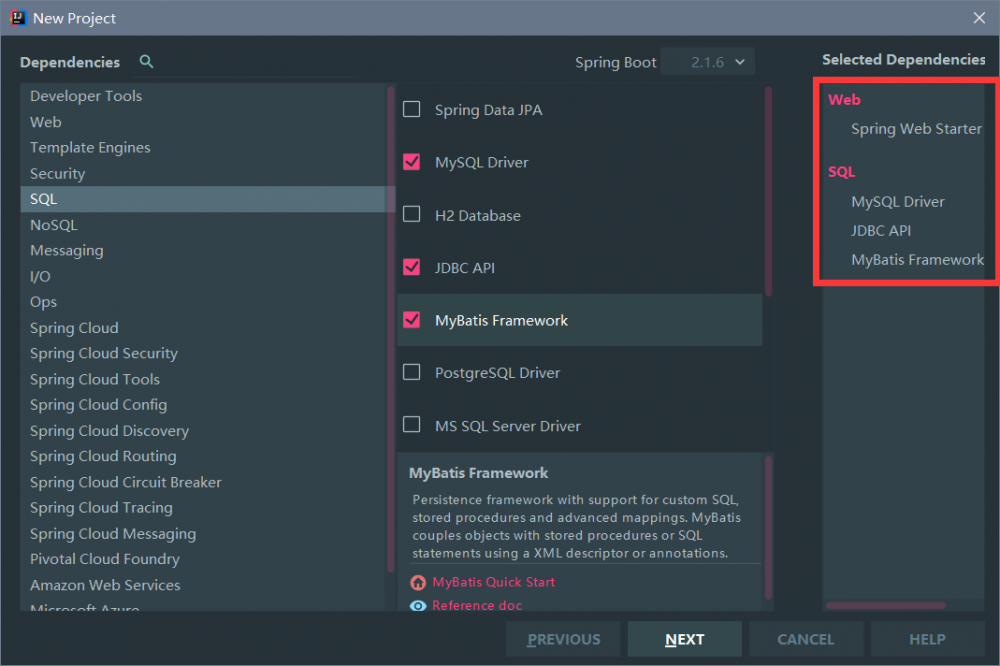Uncheck the MySQL Driver checkbox
The width and height of the screenshot is (1000, 666).
411,162
